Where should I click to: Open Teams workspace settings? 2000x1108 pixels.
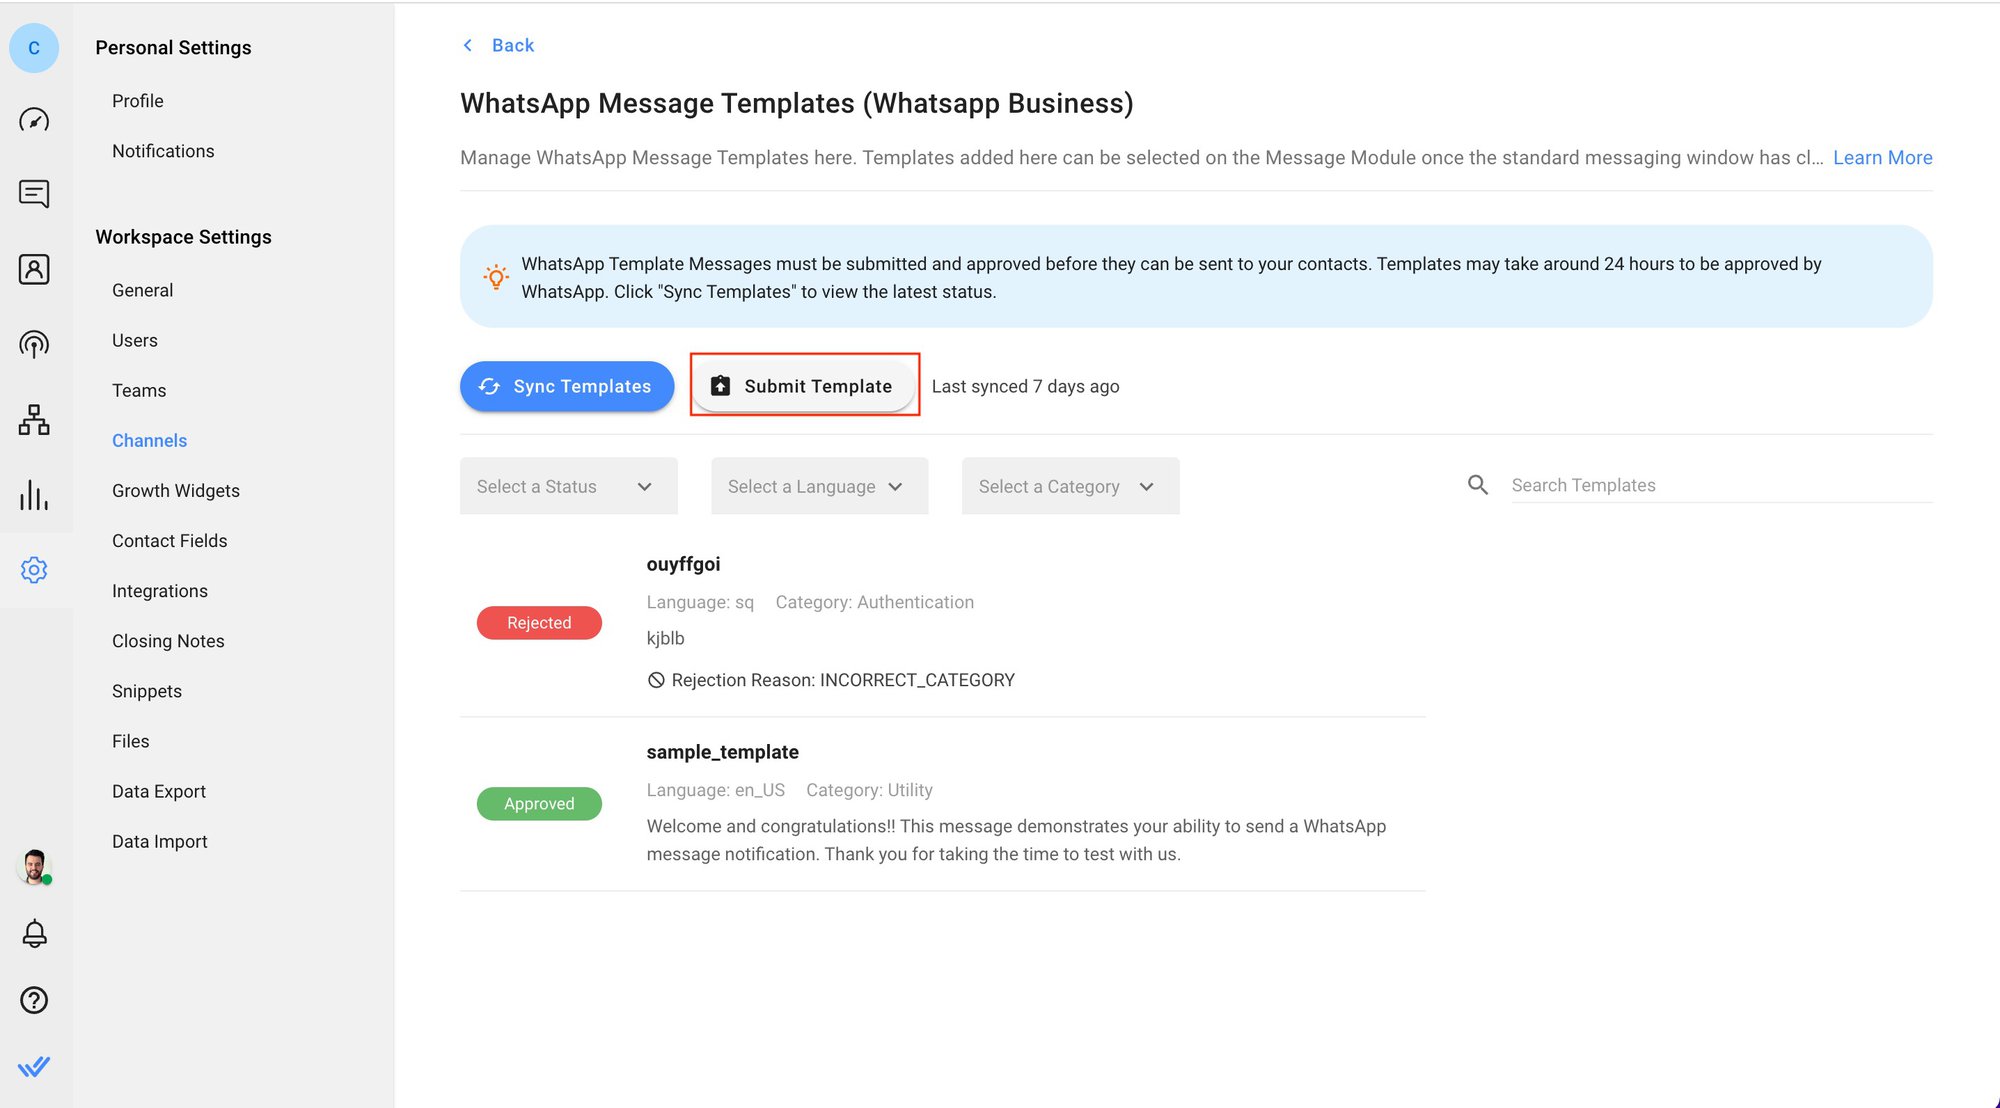tap(139, 390)
